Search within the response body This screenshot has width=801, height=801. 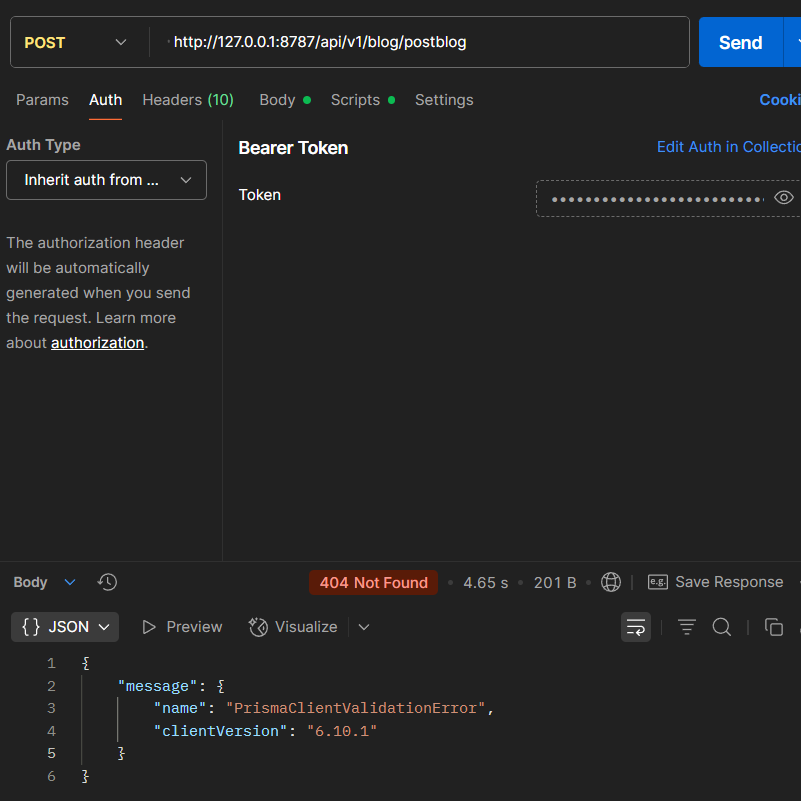(x=722, y=627)
